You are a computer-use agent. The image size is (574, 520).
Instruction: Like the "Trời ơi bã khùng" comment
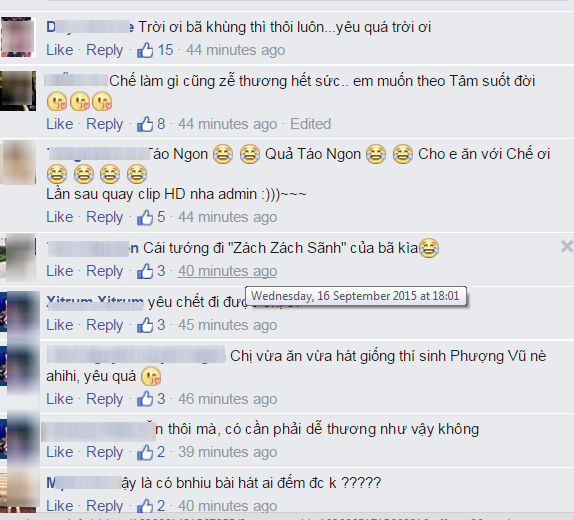click(x=60, y=50)
